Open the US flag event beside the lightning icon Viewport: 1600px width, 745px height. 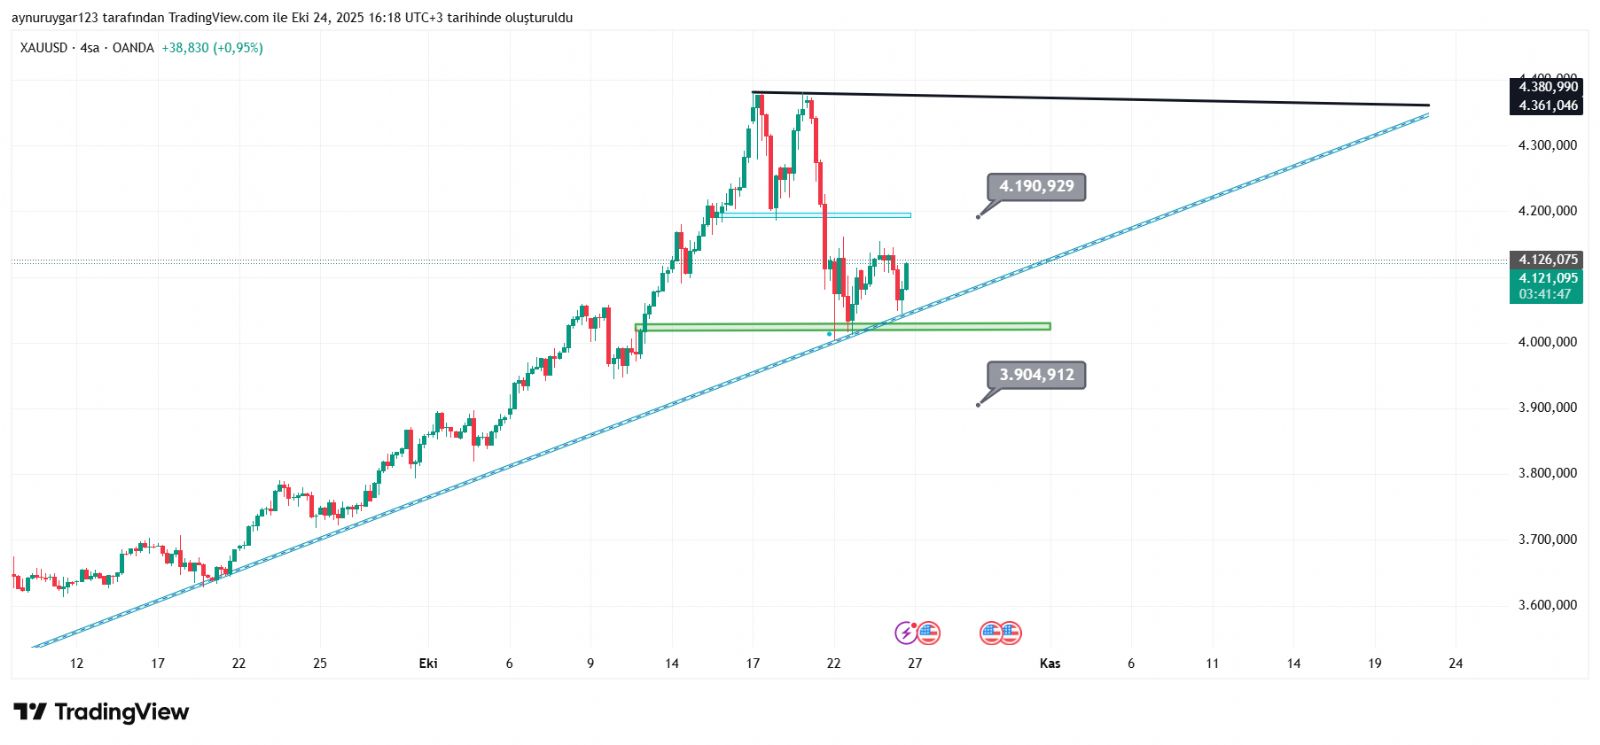coord(929,632)
